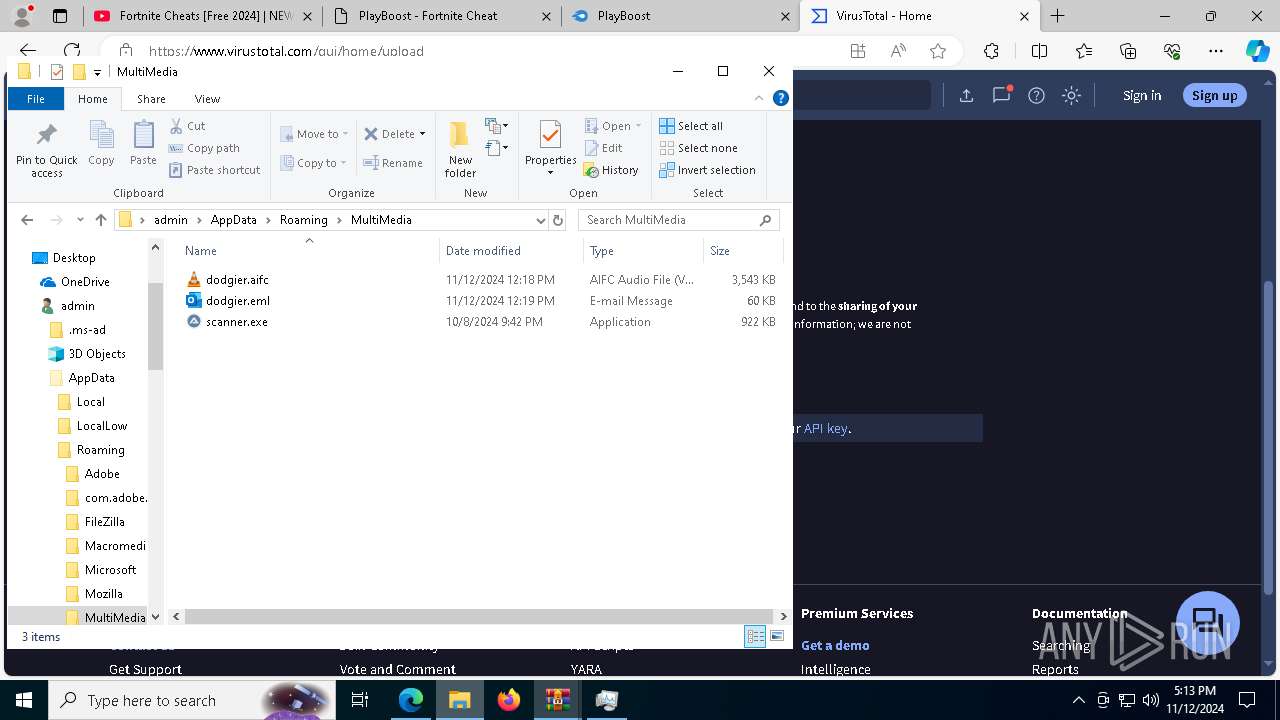This screenshot has height=720, width=1280.
Task: Click Edge favorites star icon
Action: tap(937, 51)
